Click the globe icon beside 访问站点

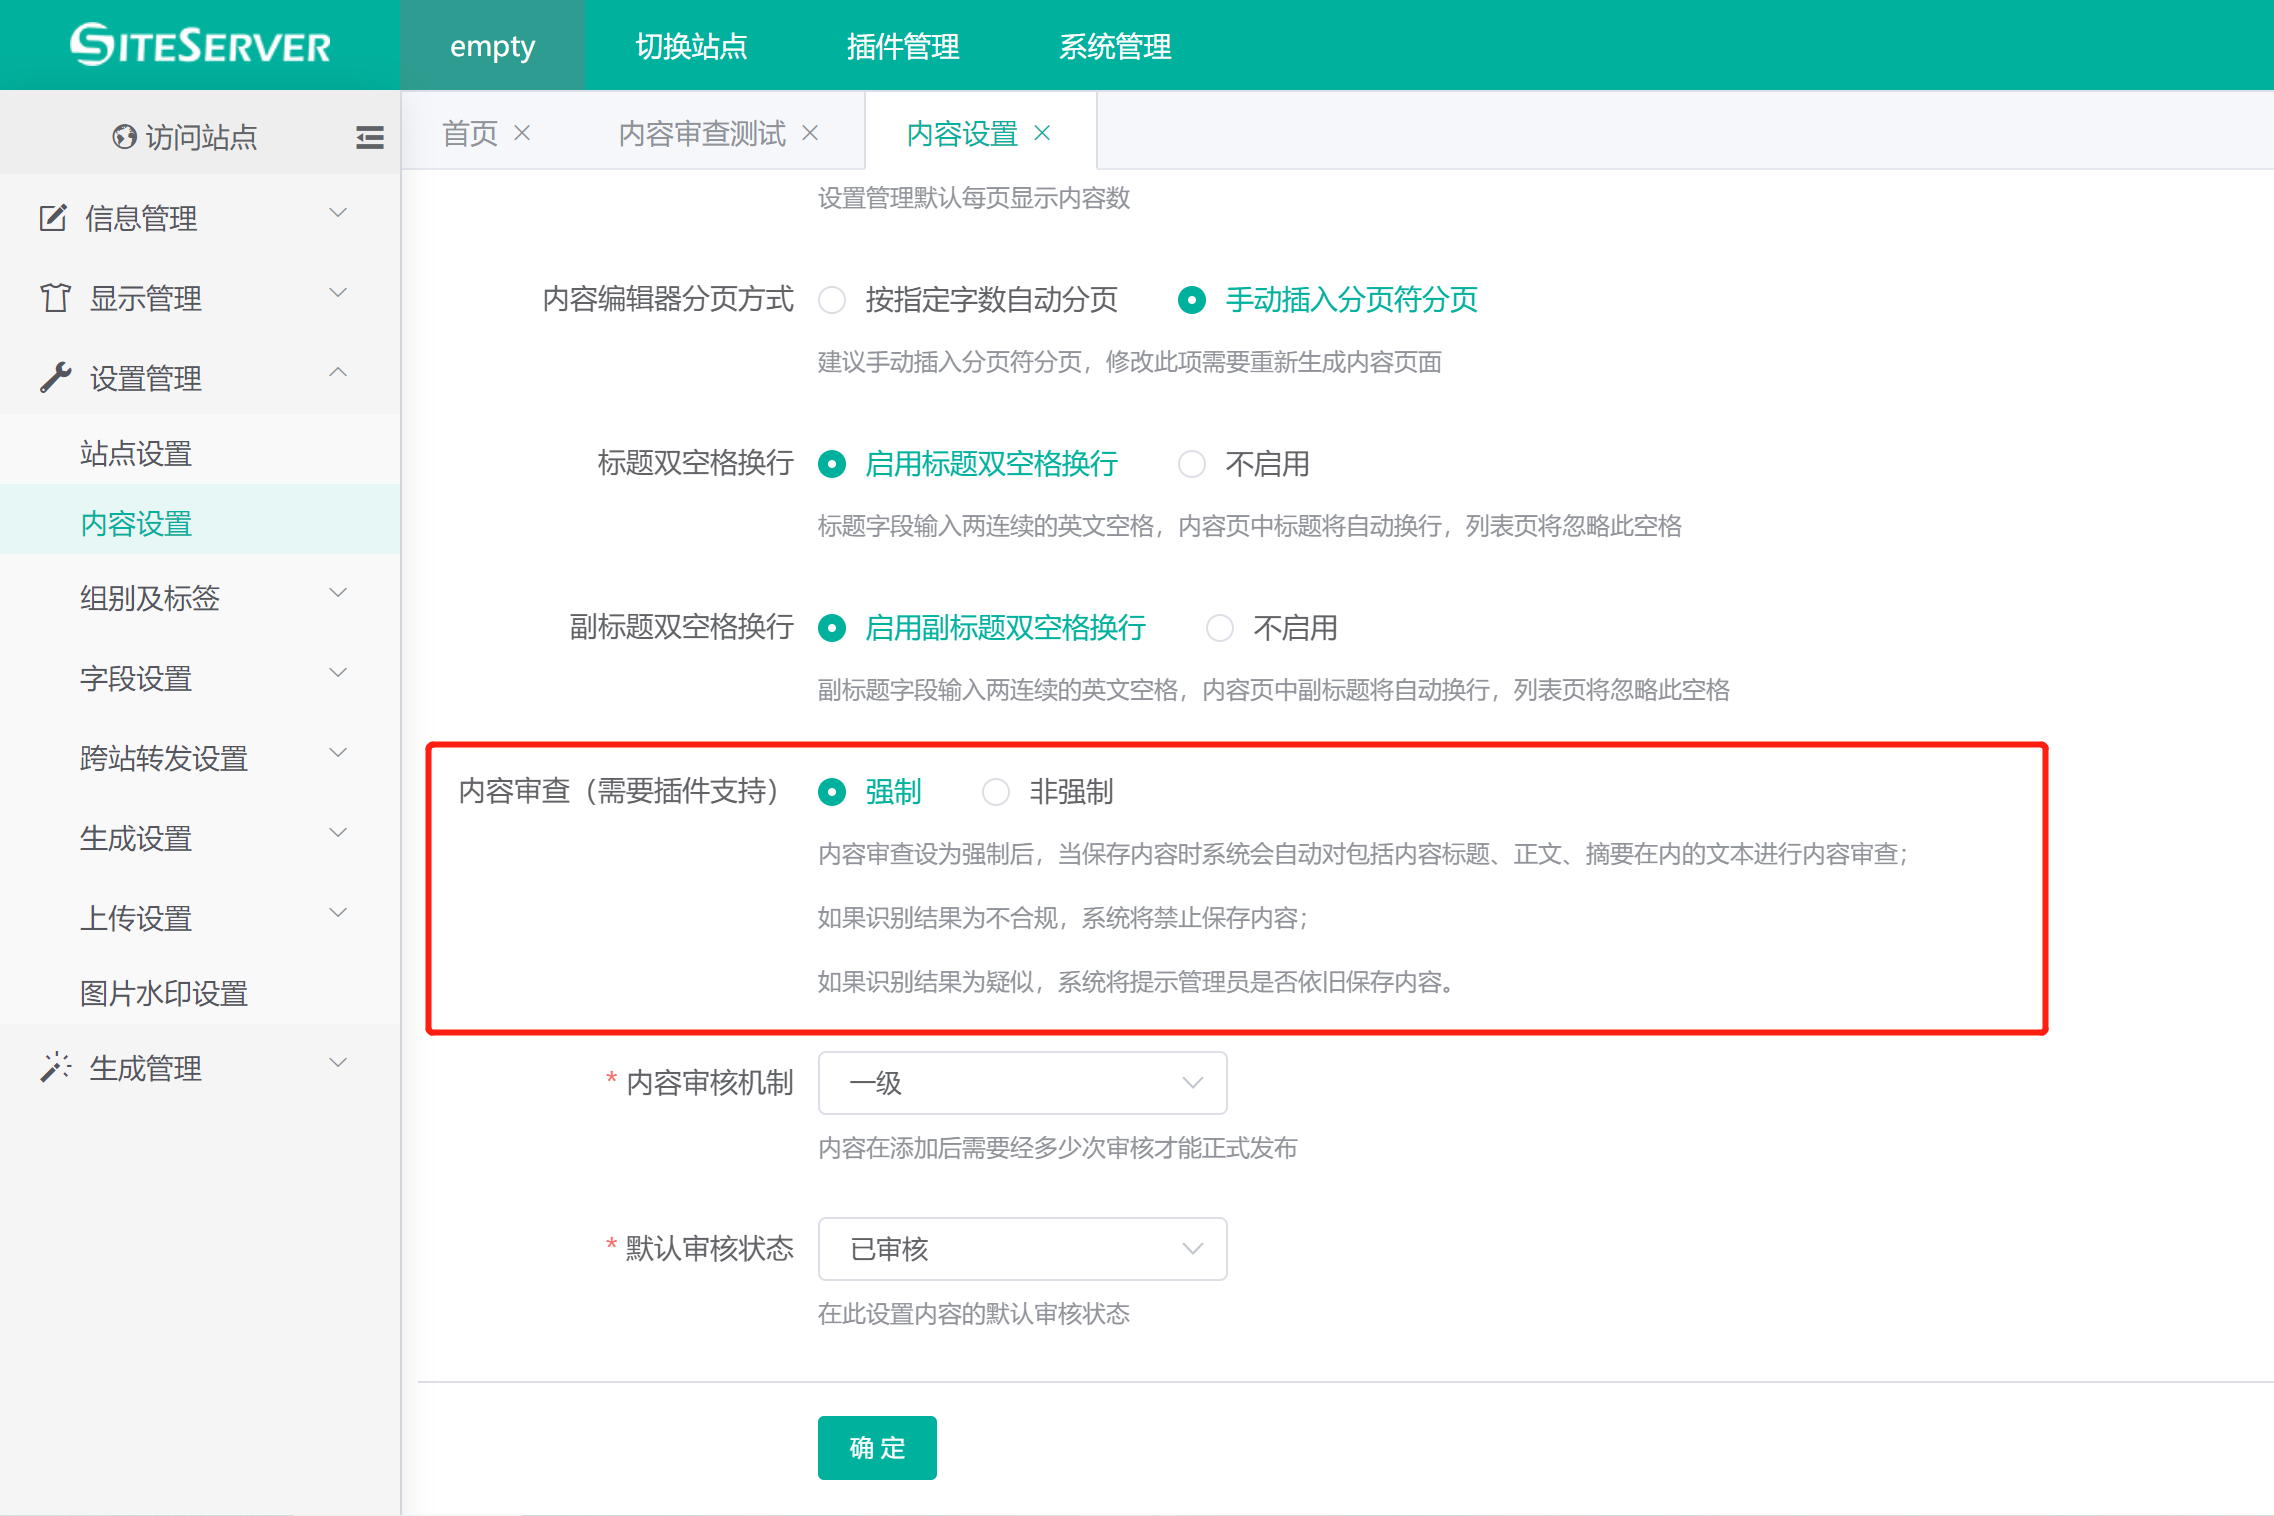(x=124, y=137)
